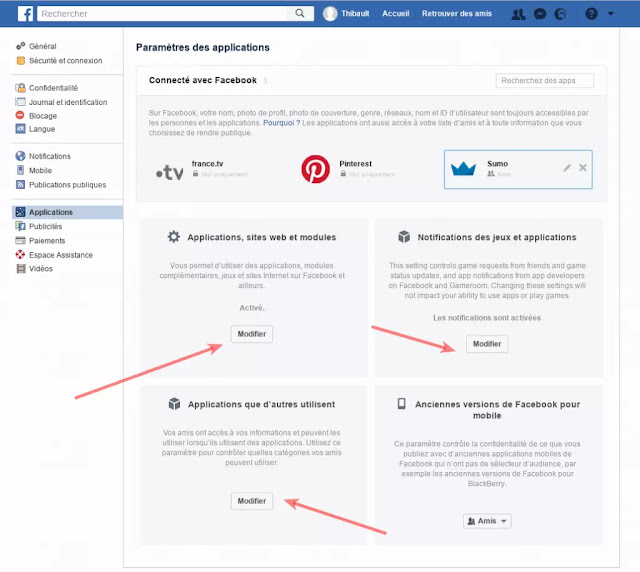The image size is (640, 572).
Task: Click the cube icon beside Notifications des jeux
Action: 404,236
